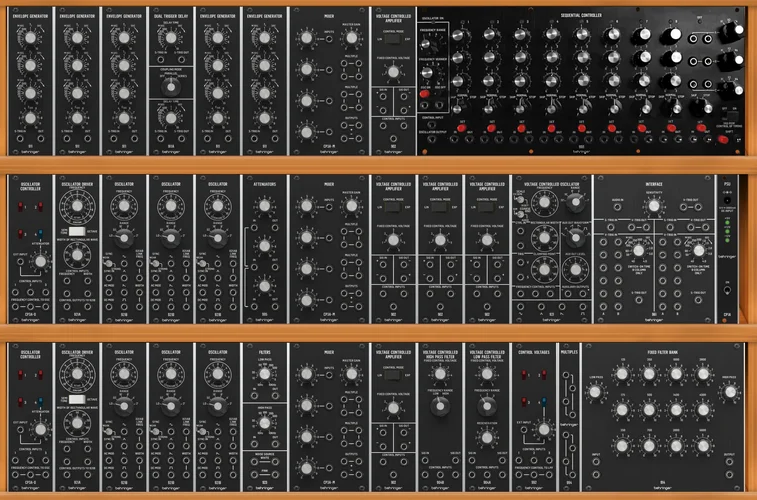Click the Control Input jack on Sequential Controller
This screenshot has width=757, height=500.
432,124
